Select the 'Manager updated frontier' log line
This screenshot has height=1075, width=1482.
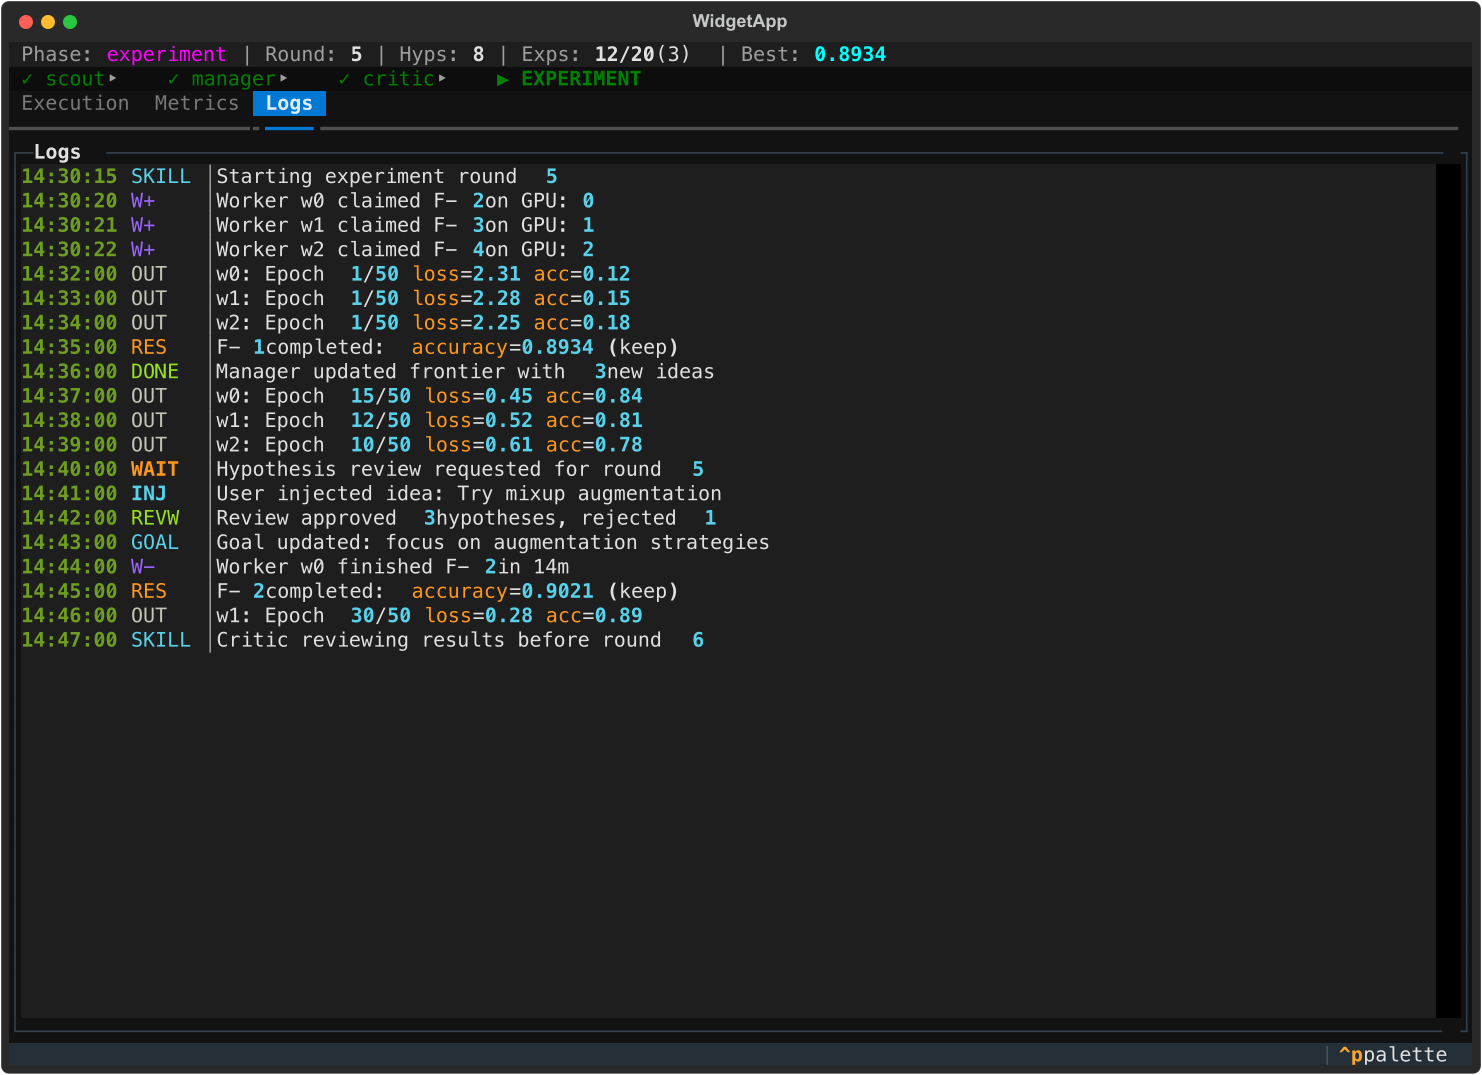[728, 371]
